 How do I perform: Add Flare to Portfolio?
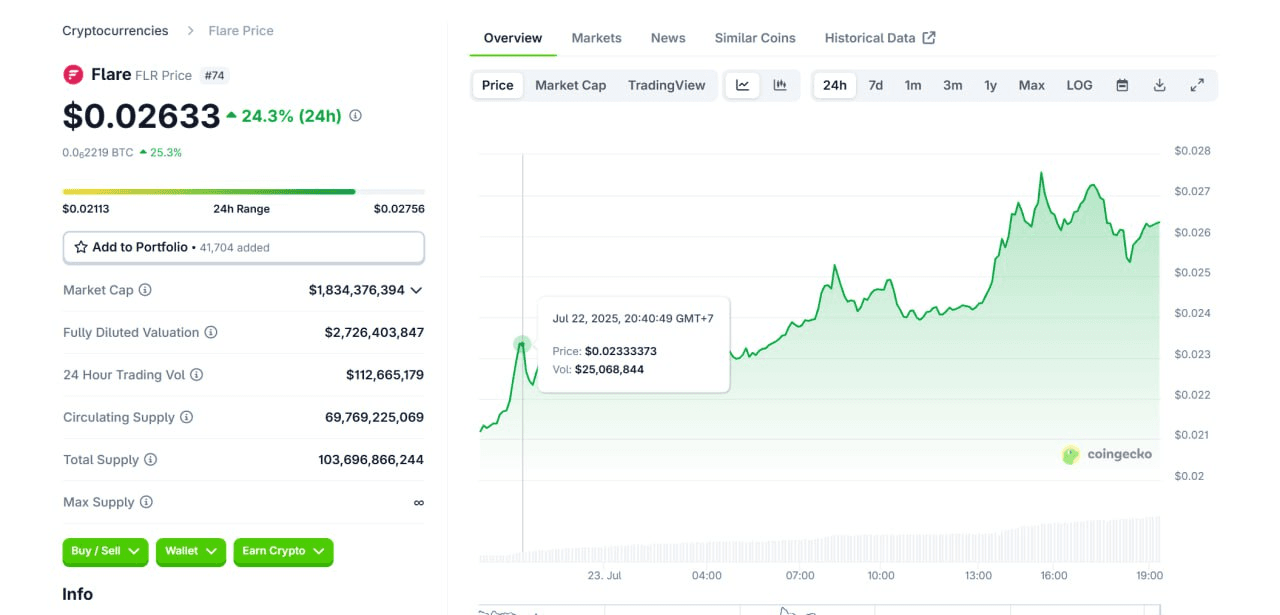point(244,247)
